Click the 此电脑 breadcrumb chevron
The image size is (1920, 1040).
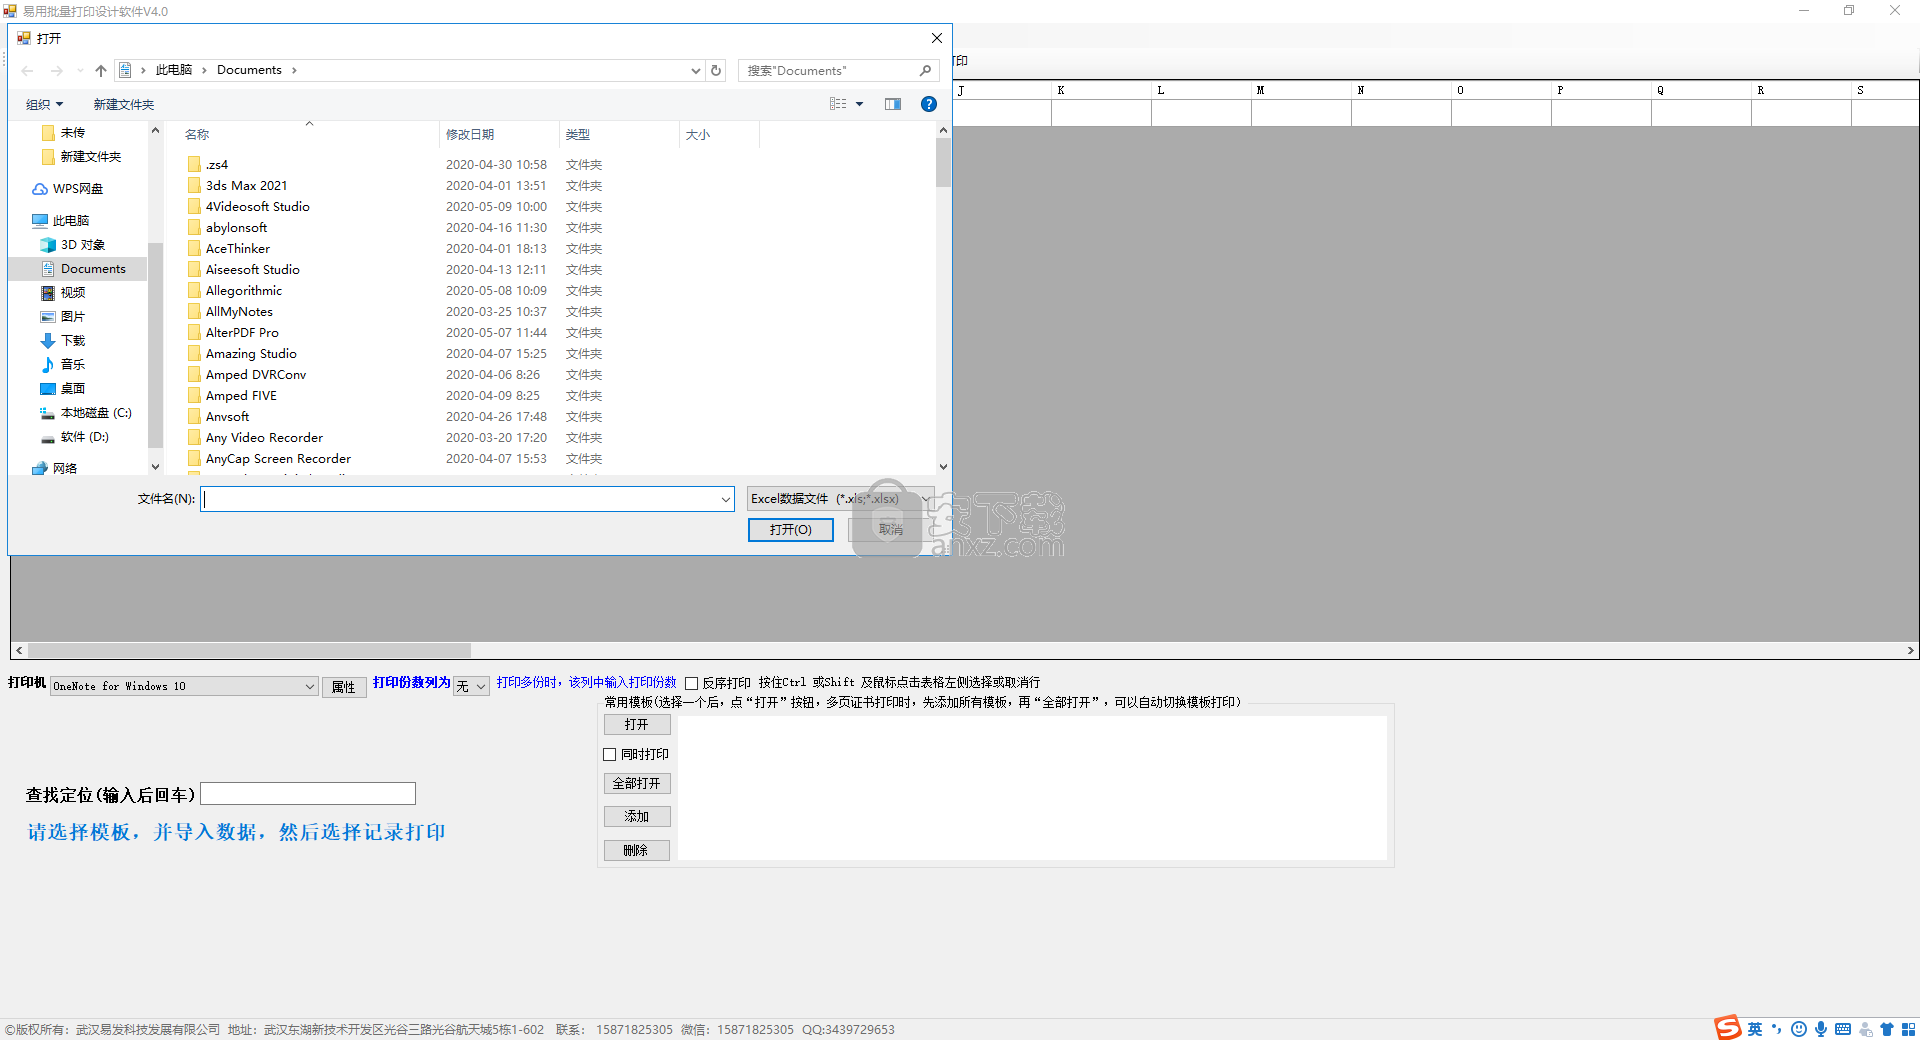coord(204,70)
